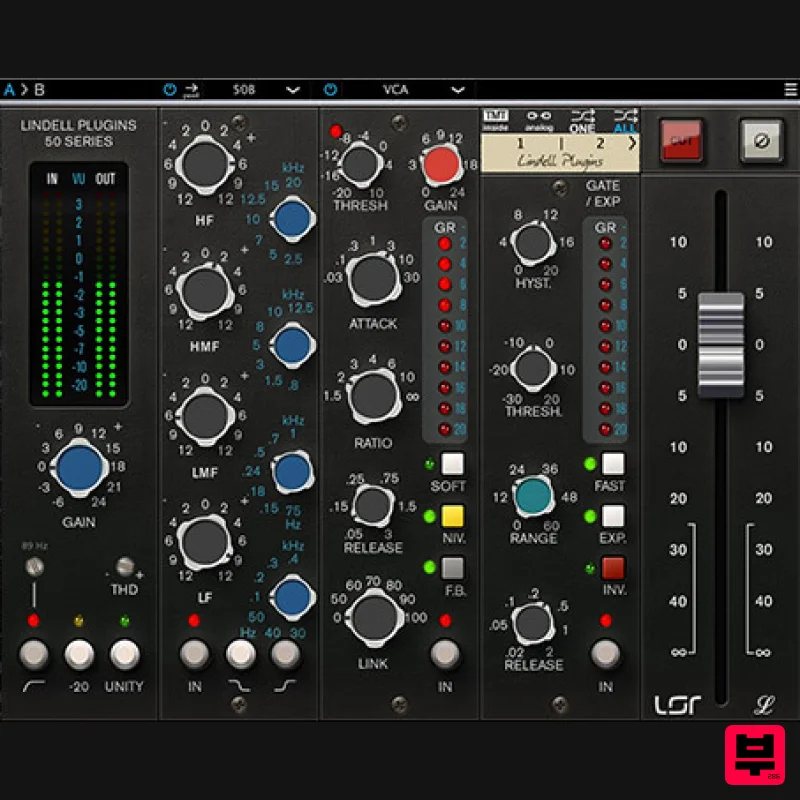The height and width of the screenshot is (800, 800).
Task: Click the gate HYST. knob
Action: (x=533, y=243)
